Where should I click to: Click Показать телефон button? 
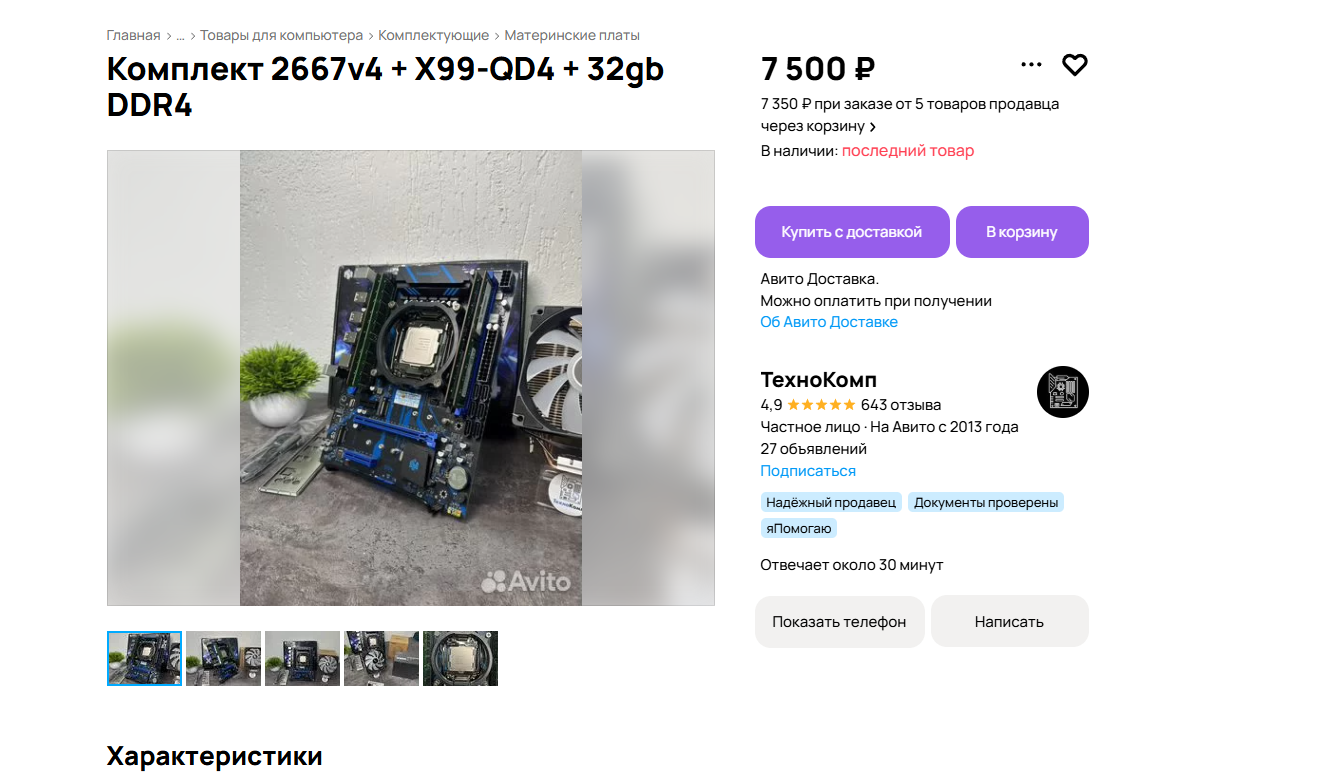[x=840, y=622]
